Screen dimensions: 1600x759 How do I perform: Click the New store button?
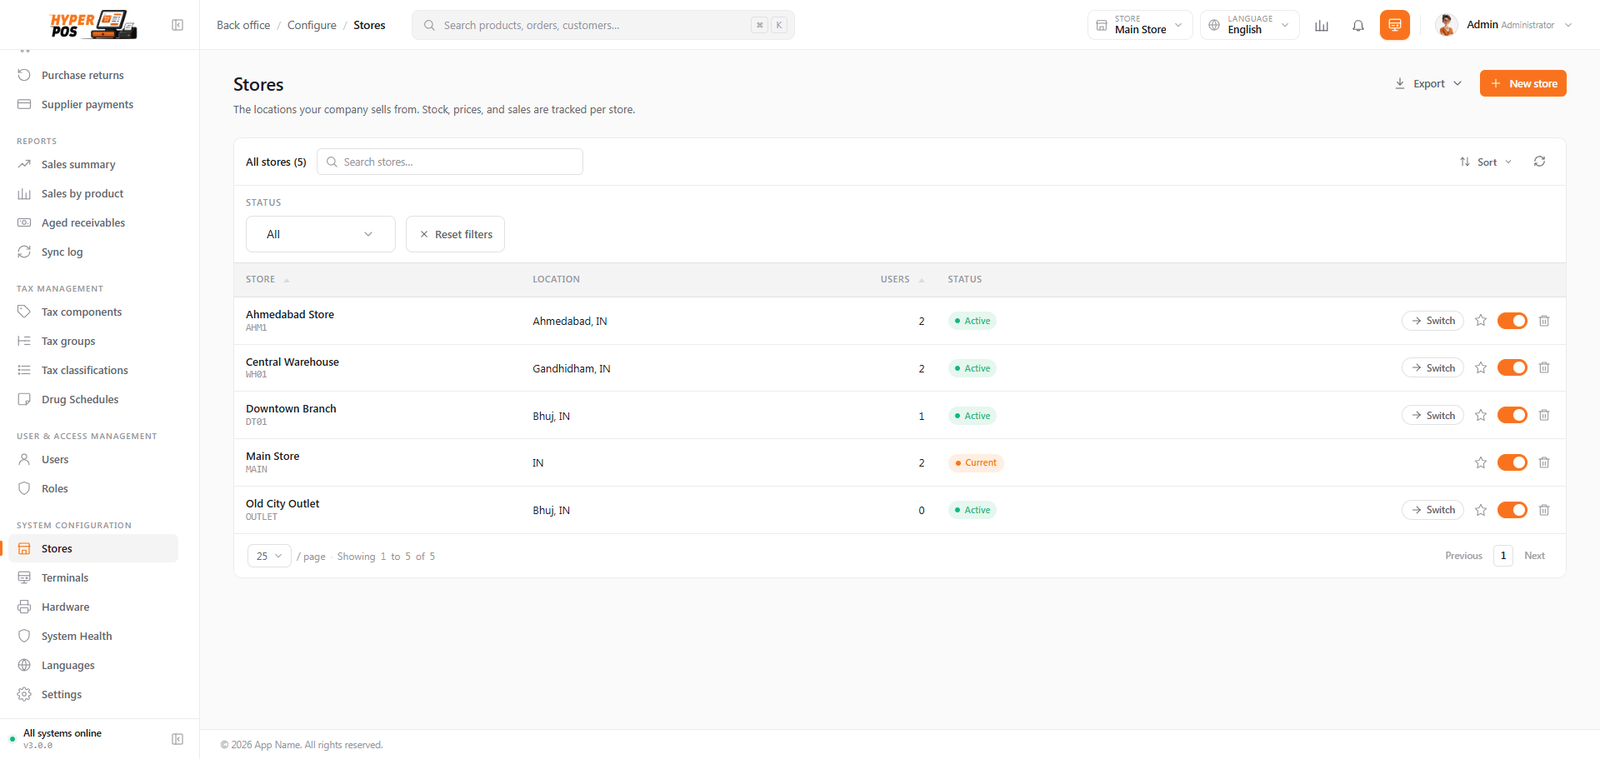pos(1523,84)
